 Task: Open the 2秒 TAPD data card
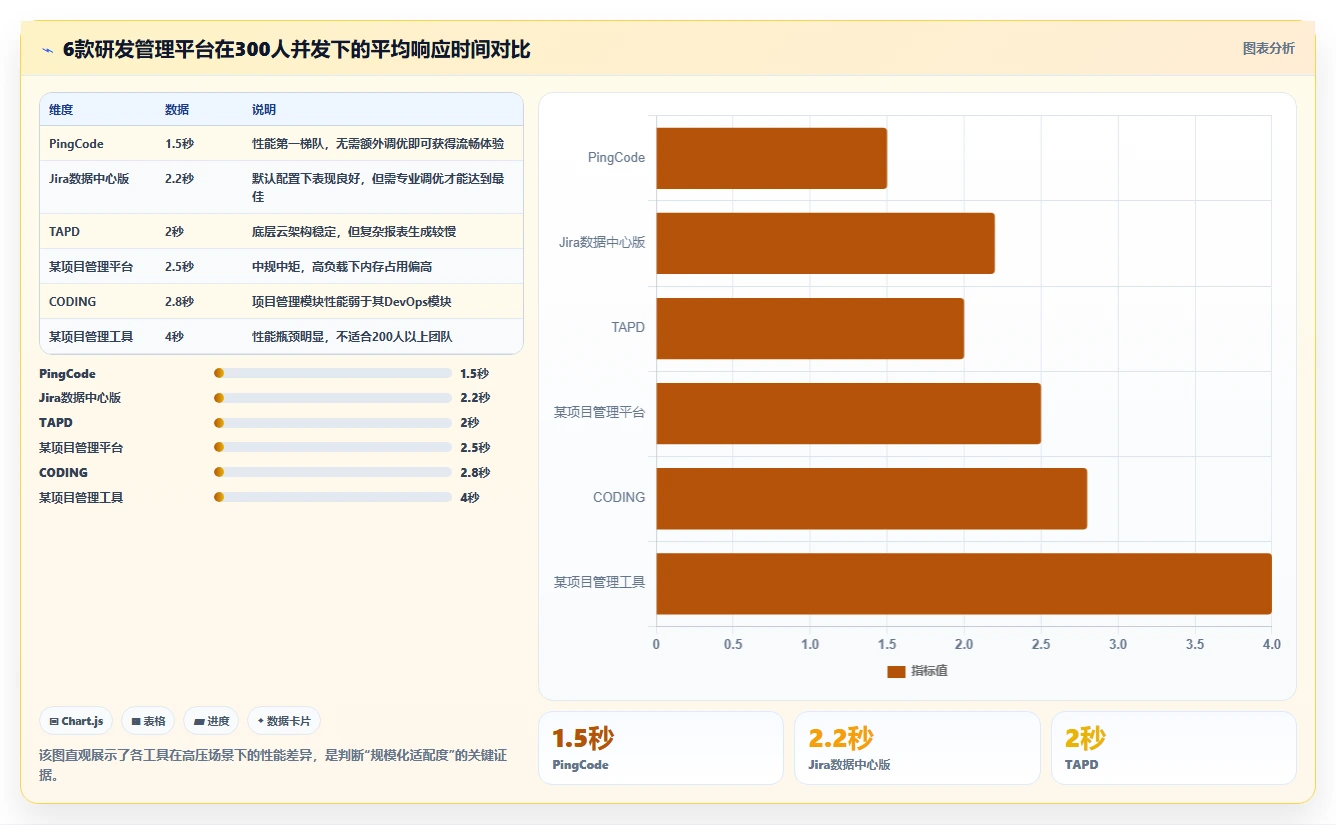[x=1173, y=748]
